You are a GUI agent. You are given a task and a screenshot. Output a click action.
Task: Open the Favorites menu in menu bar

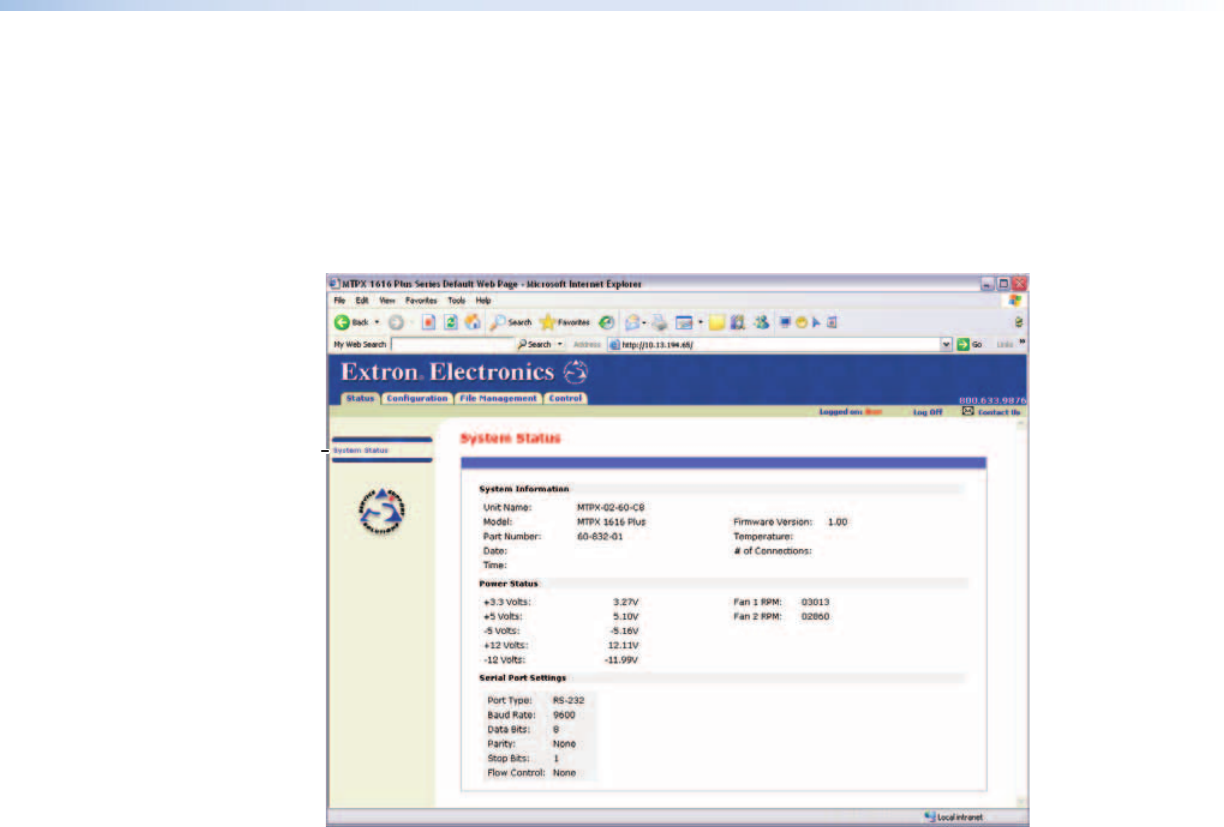coord(420,300)
